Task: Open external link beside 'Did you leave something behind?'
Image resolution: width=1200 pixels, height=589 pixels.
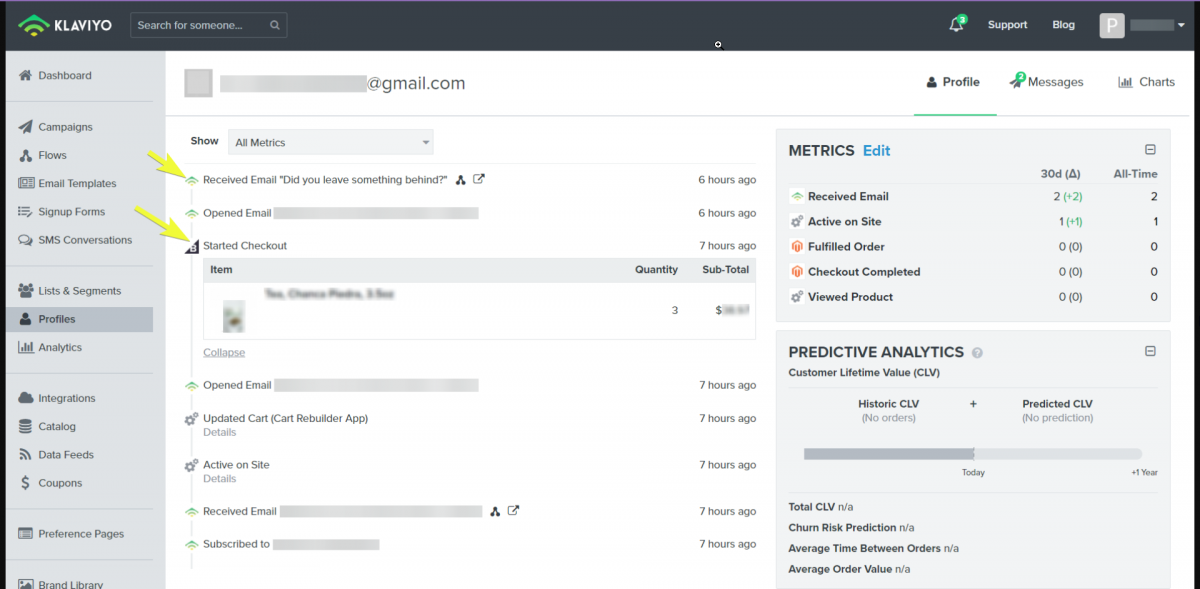Action: pyautogui.click(x=479, y=180)
